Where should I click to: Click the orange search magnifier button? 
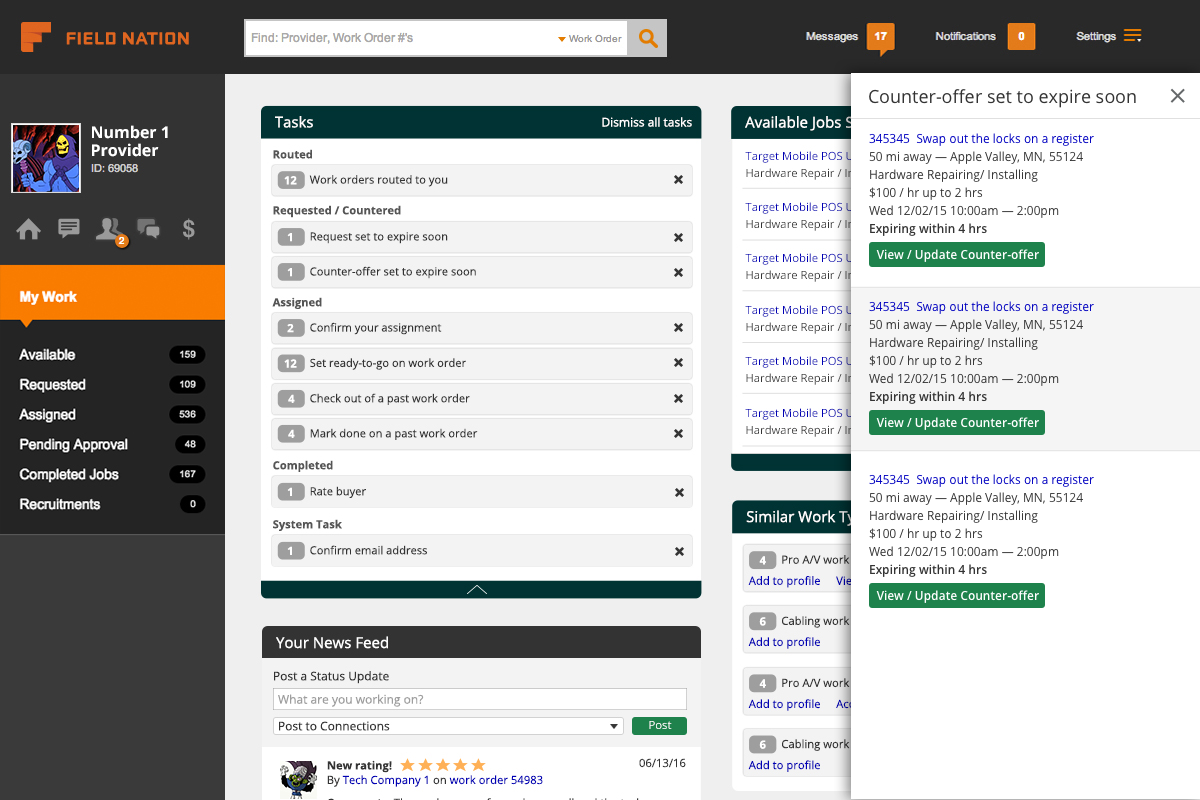point(648,38)
